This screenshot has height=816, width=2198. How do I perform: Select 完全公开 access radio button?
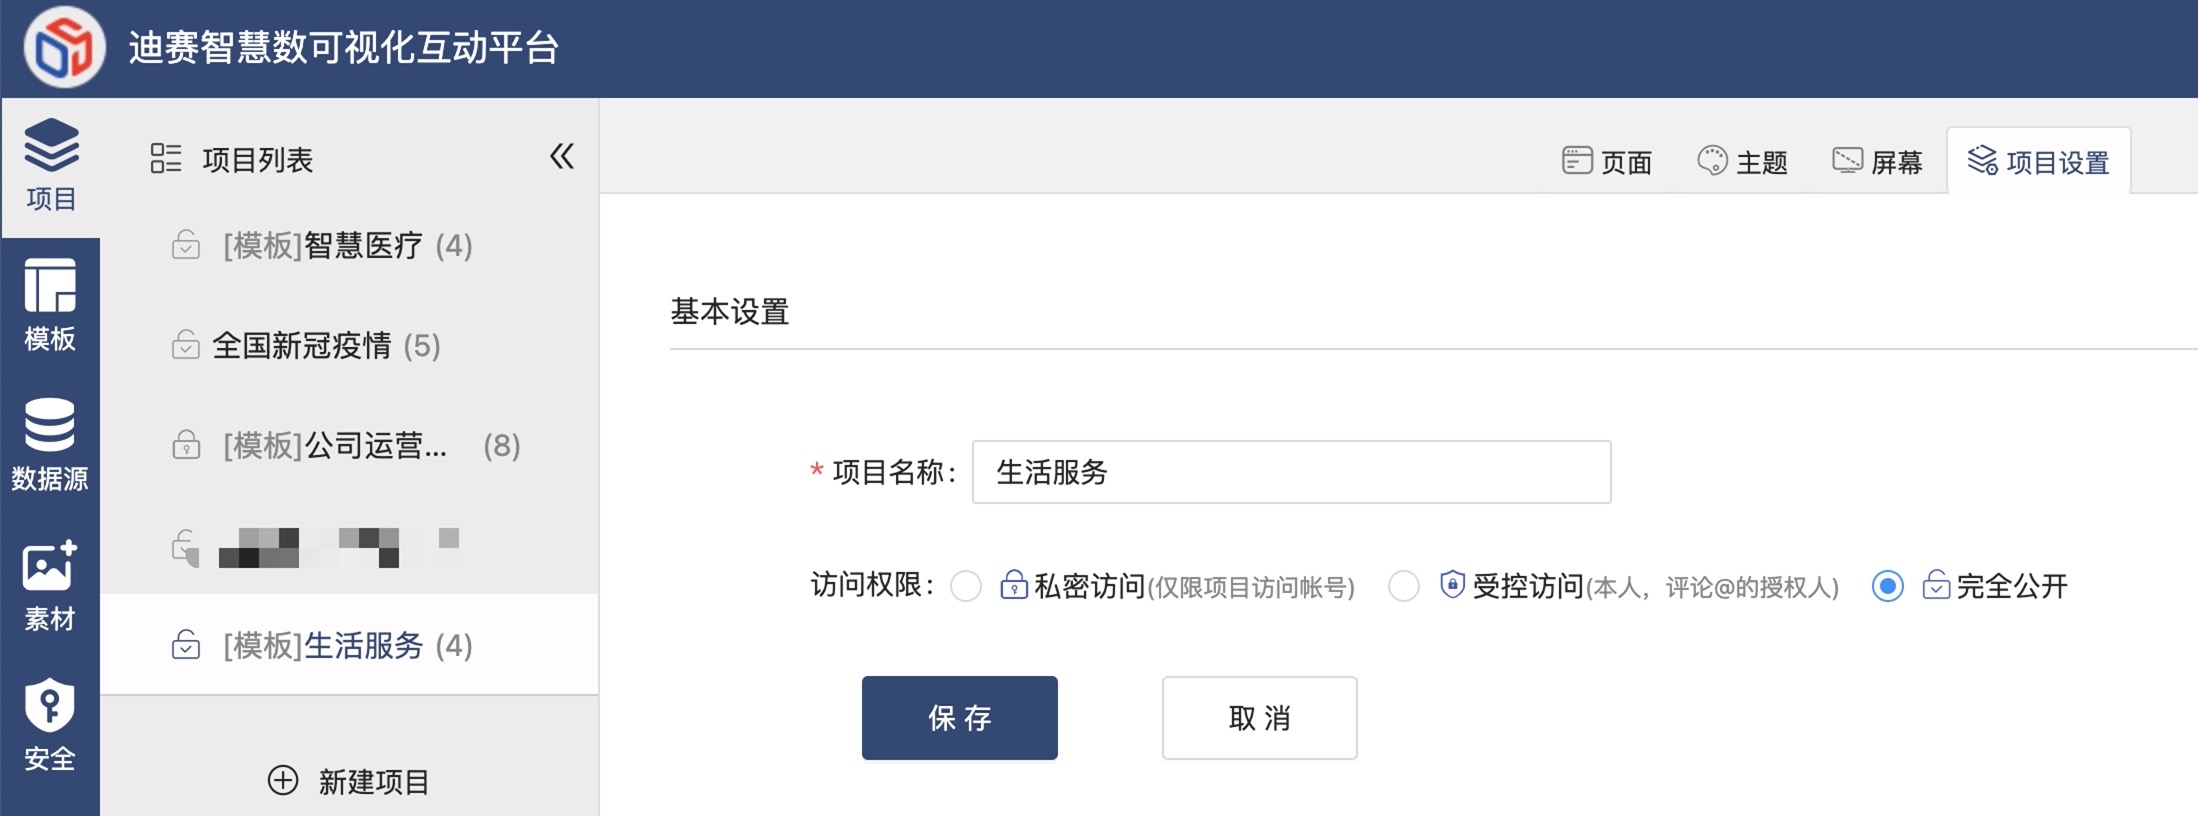point(1887,586)
